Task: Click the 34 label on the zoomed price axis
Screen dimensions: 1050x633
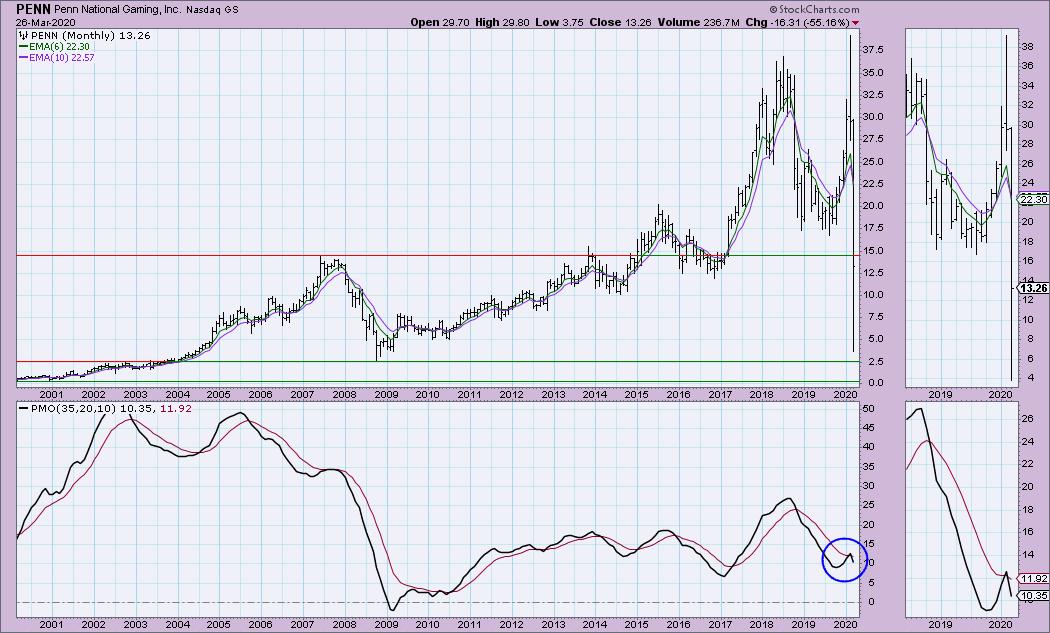Action: pyautogui.click(x=1028, y=86)
